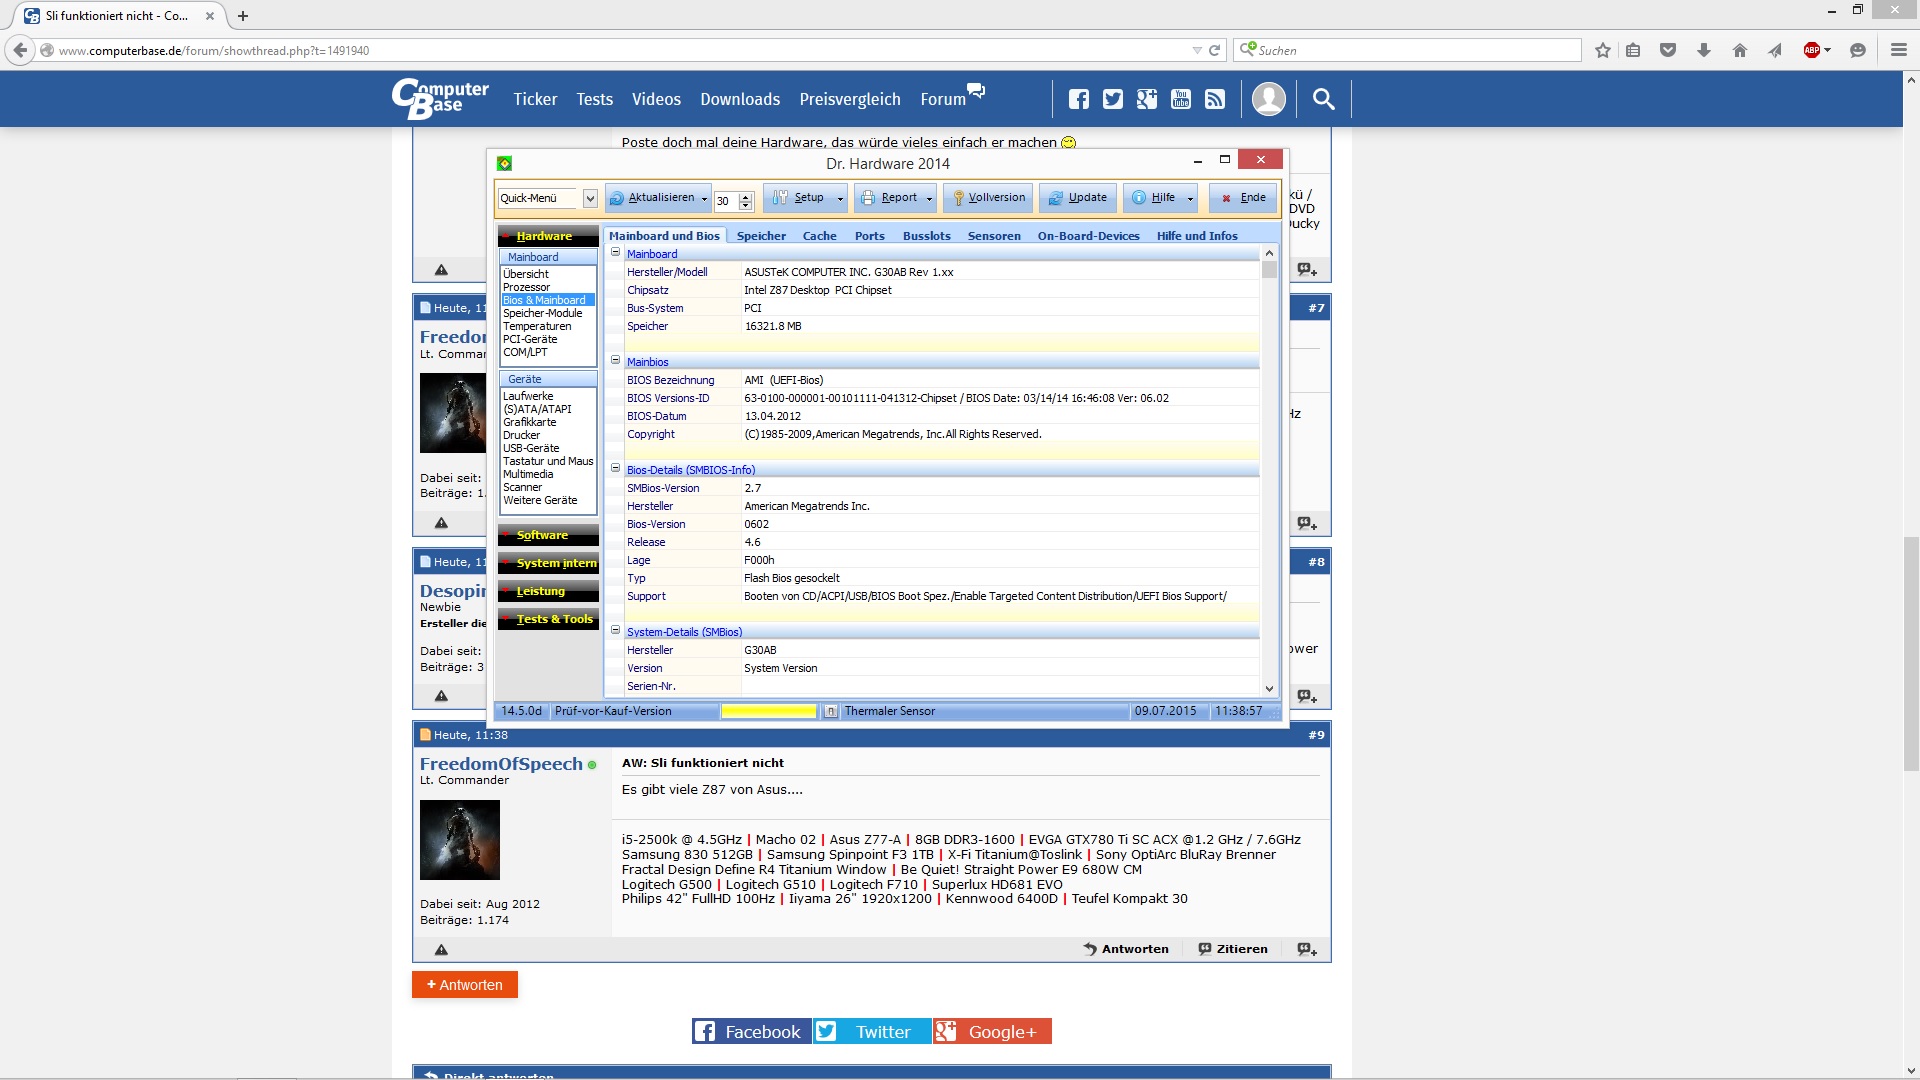Open the YouTube icon in header
The height and width of the screenshot is (1080, 1920).
1181,99
